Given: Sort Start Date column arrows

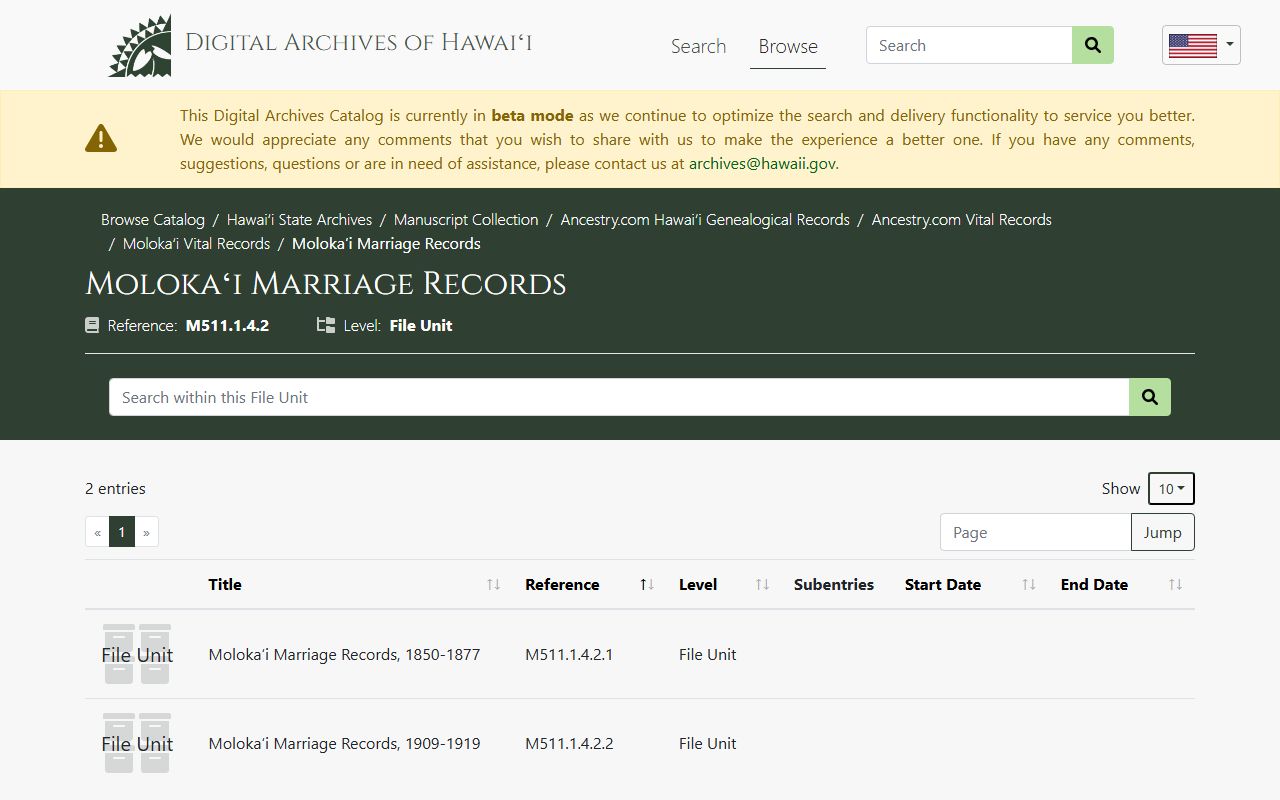Looking at the screenshot, I should (1029, 585).
